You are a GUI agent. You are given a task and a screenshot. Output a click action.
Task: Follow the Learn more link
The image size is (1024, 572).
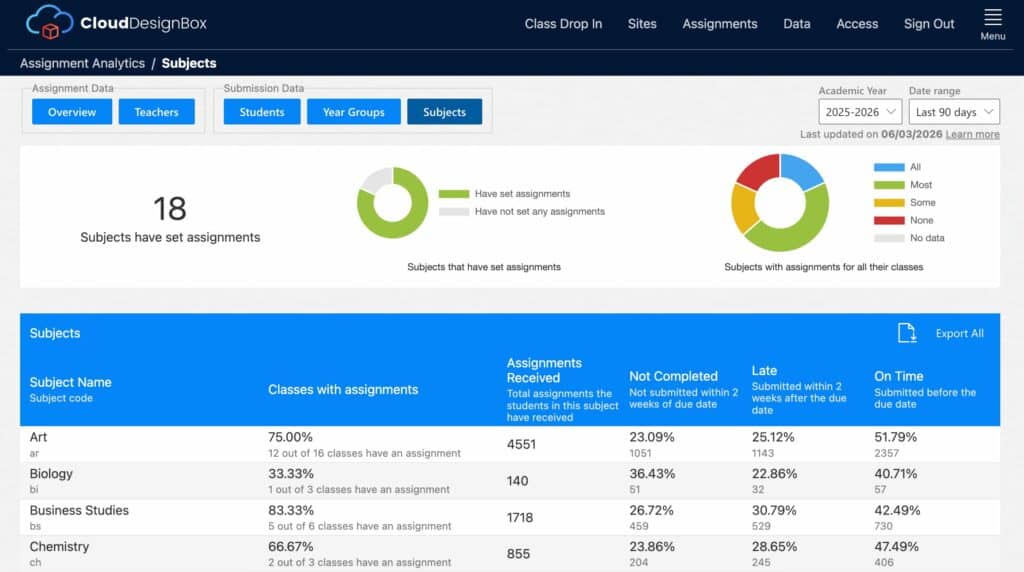(x=972, y=134)
